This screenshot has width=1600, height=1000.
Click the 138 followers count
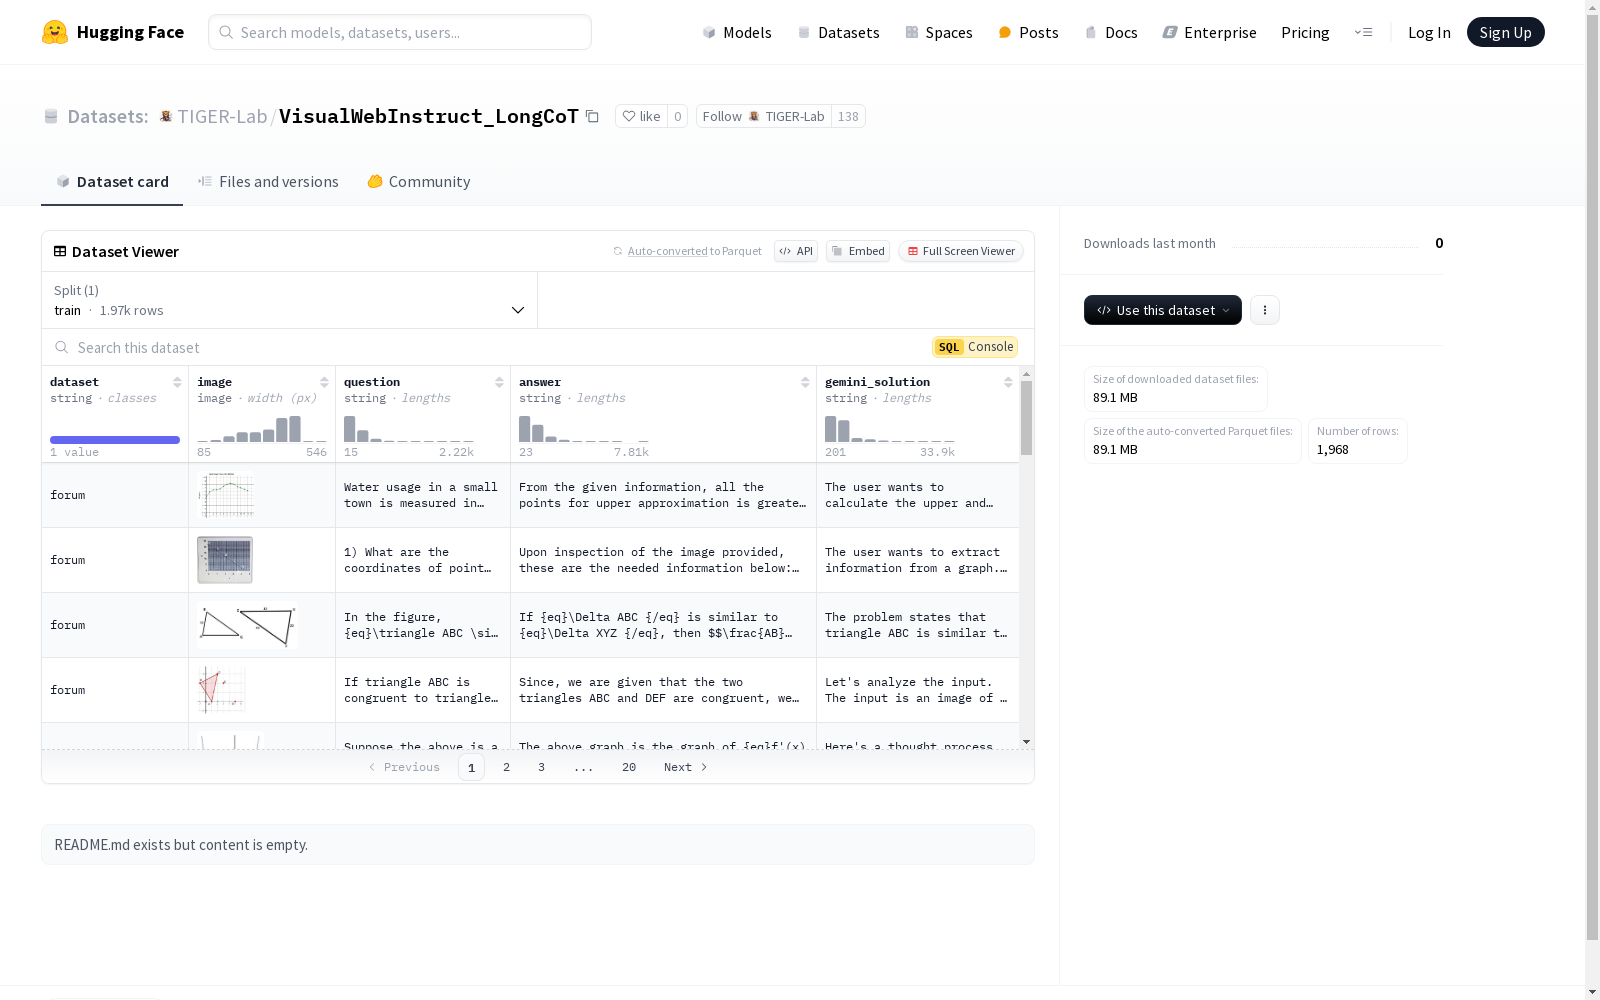[x=848, y=116]
